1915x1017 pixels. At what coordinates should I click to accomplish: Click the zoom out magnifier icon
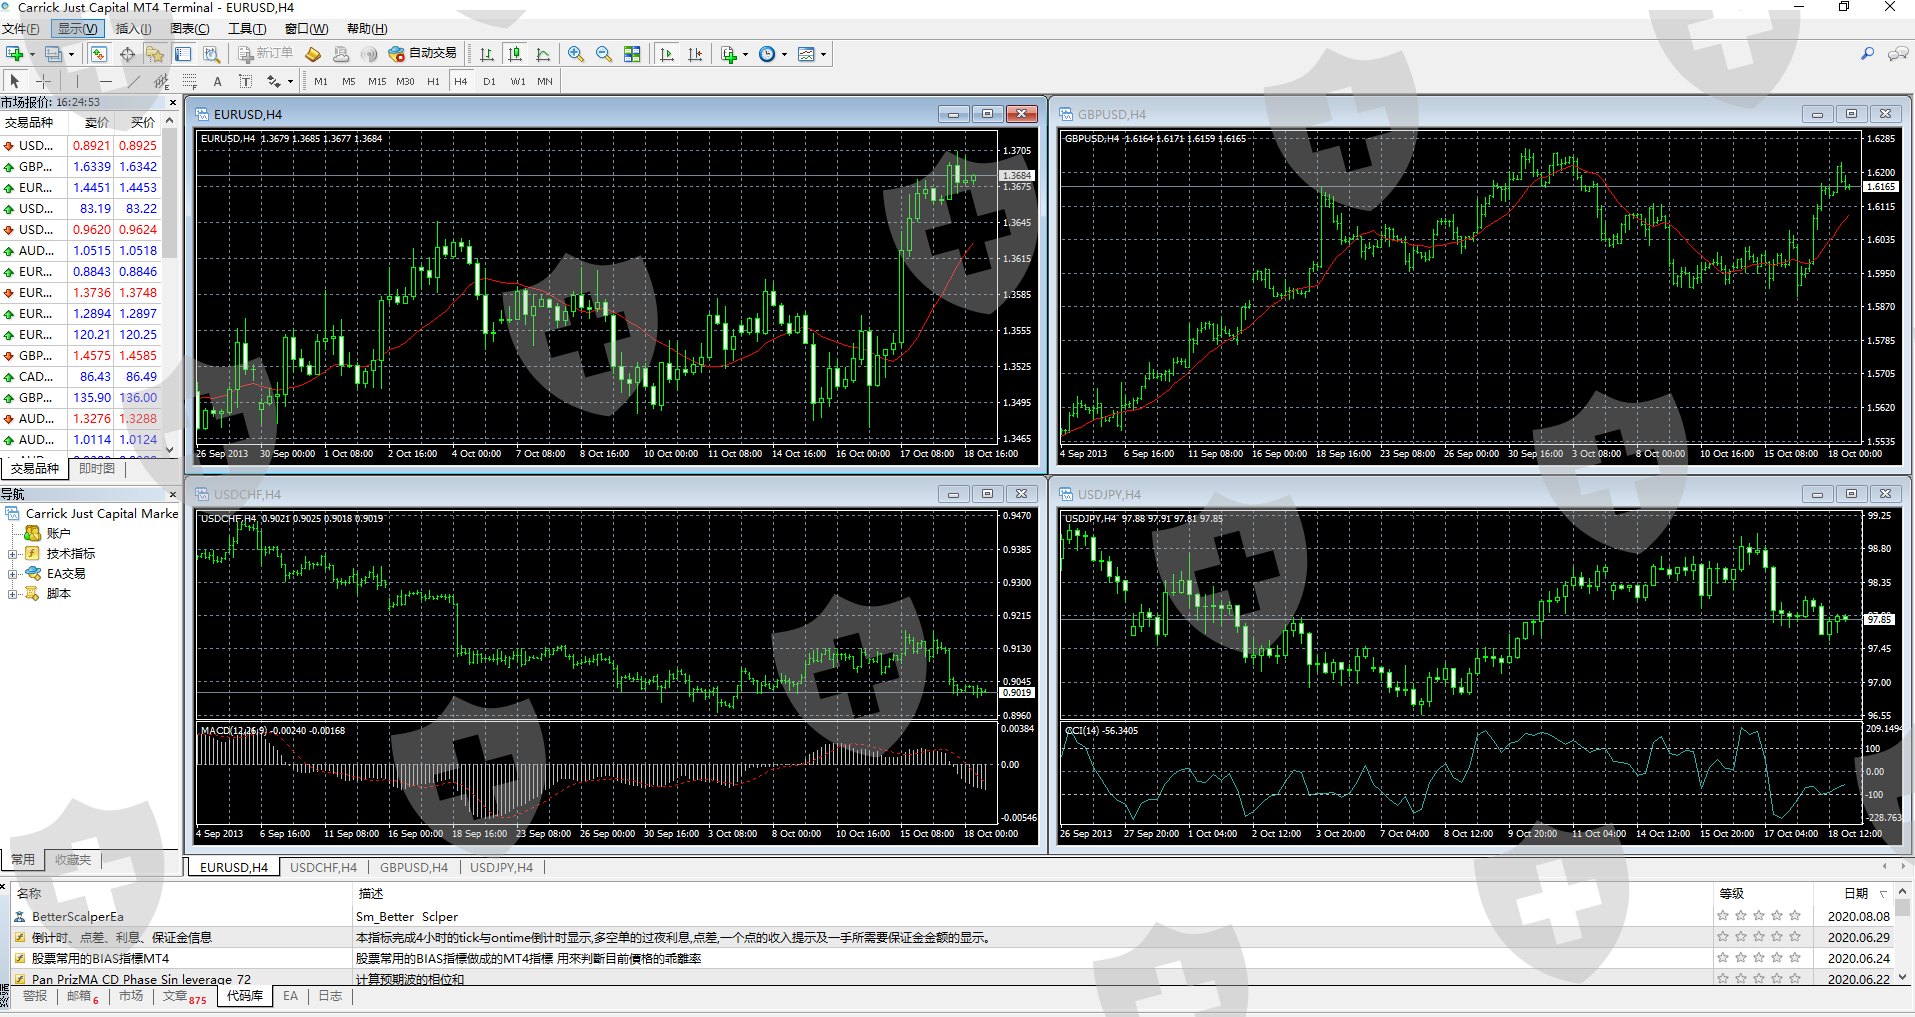pos(604,54)
